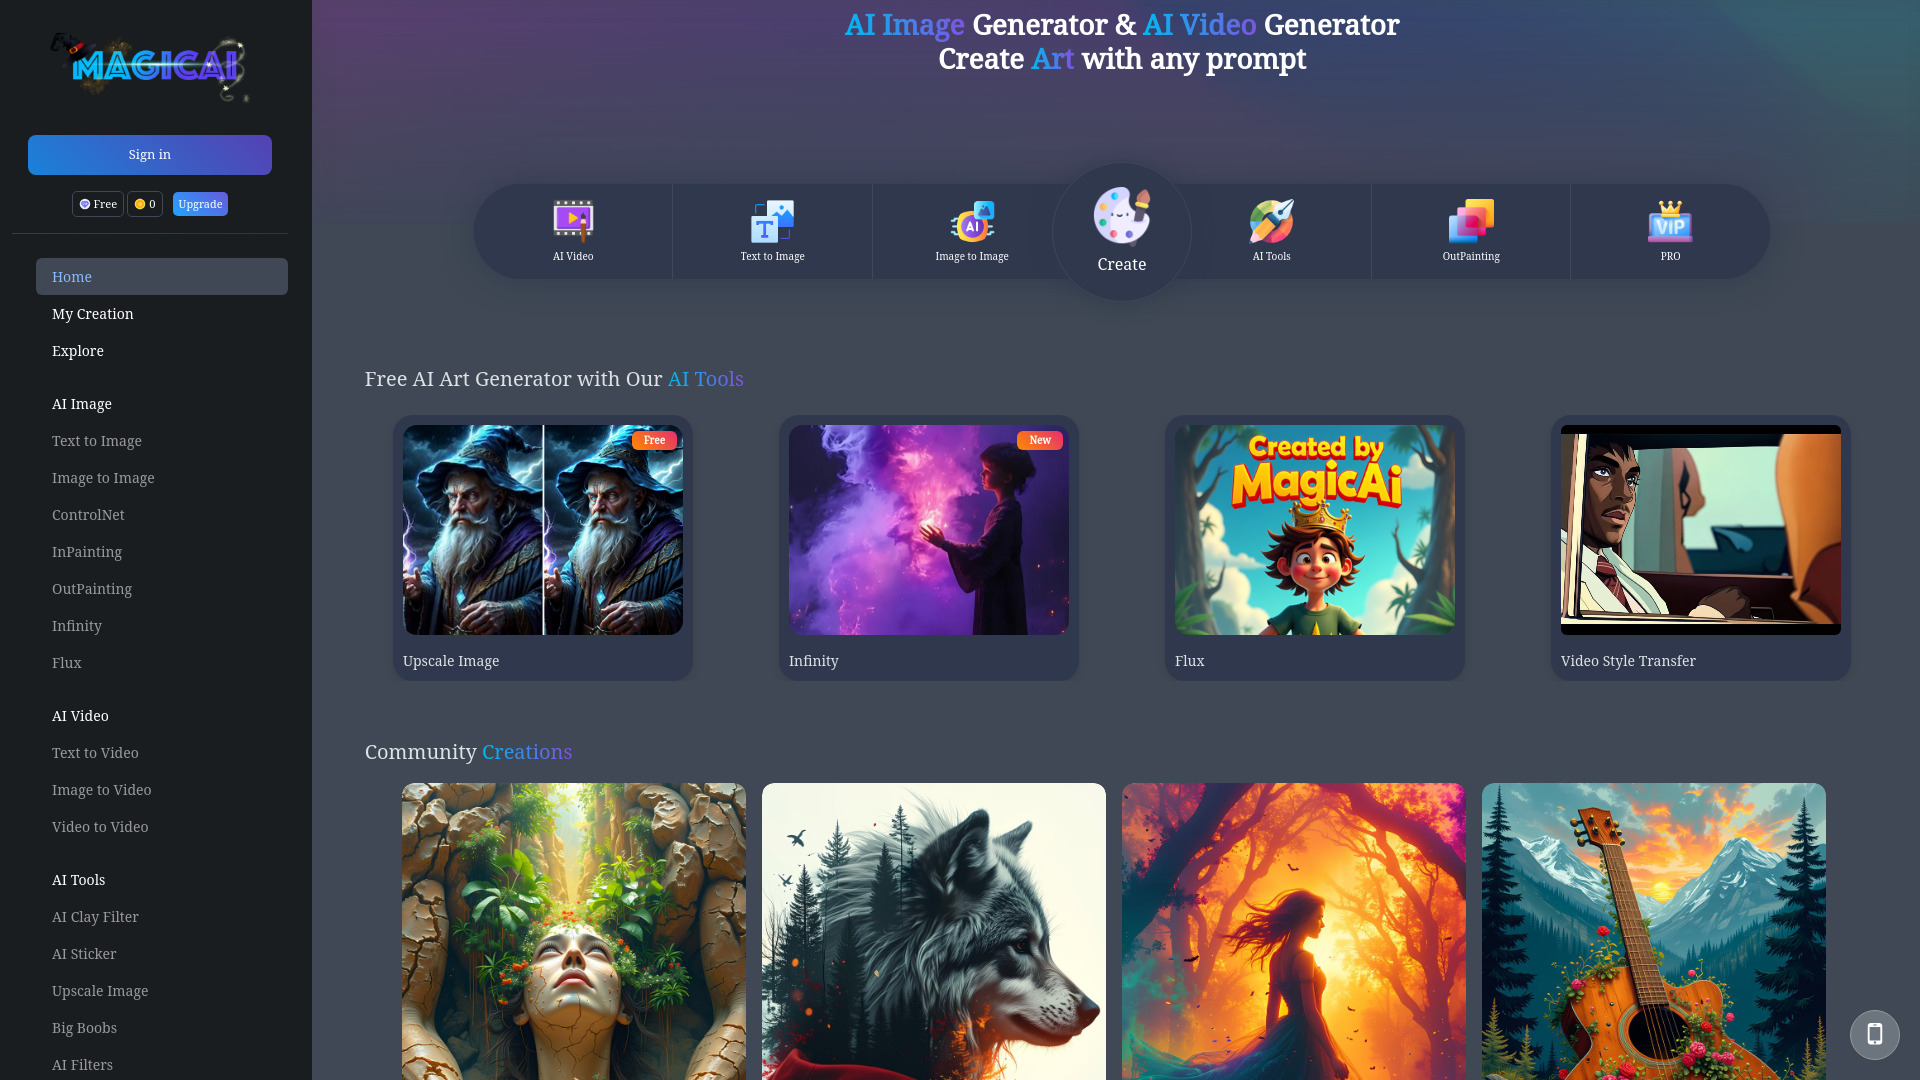Click the mobile phone floating button

point(1874,1034)
